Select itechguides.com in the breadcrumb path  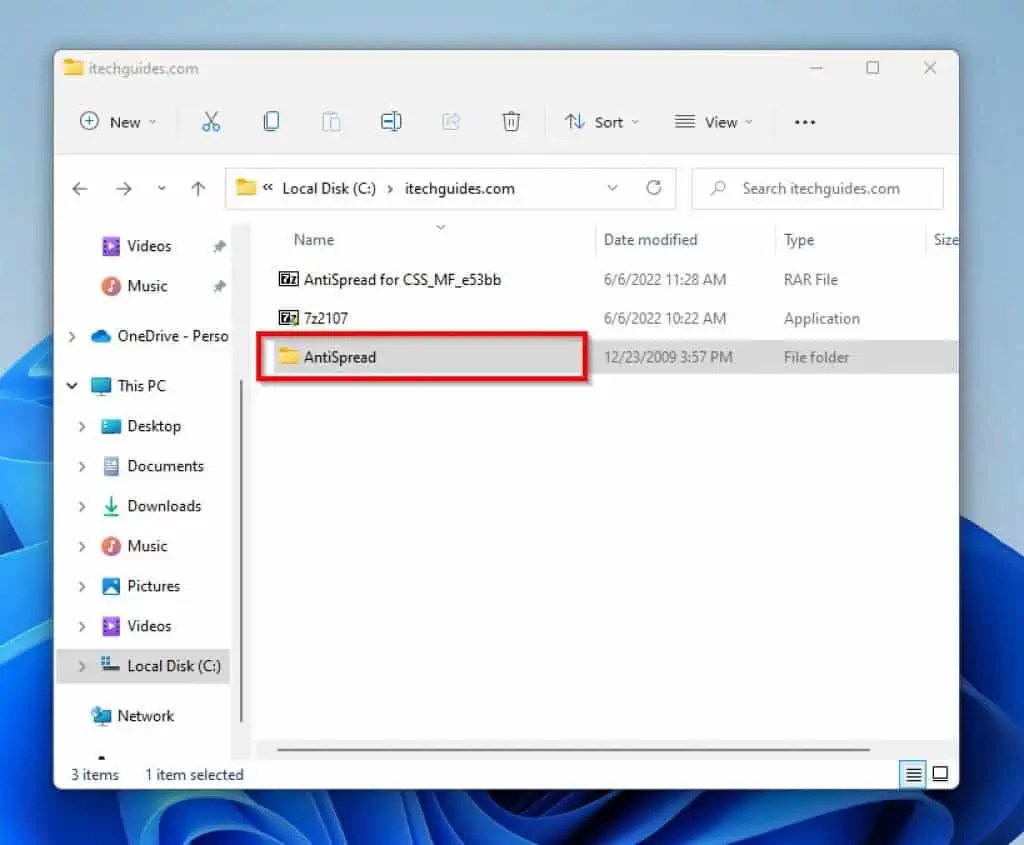click(x=460, y=188)
